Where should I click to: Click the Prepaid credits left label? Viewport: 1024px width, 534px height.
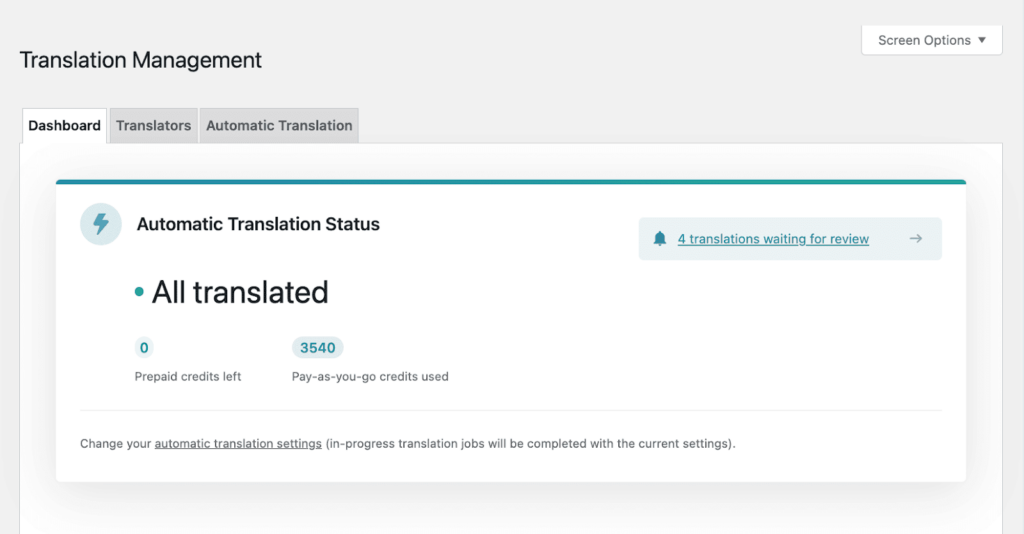(x=187, y=377)
